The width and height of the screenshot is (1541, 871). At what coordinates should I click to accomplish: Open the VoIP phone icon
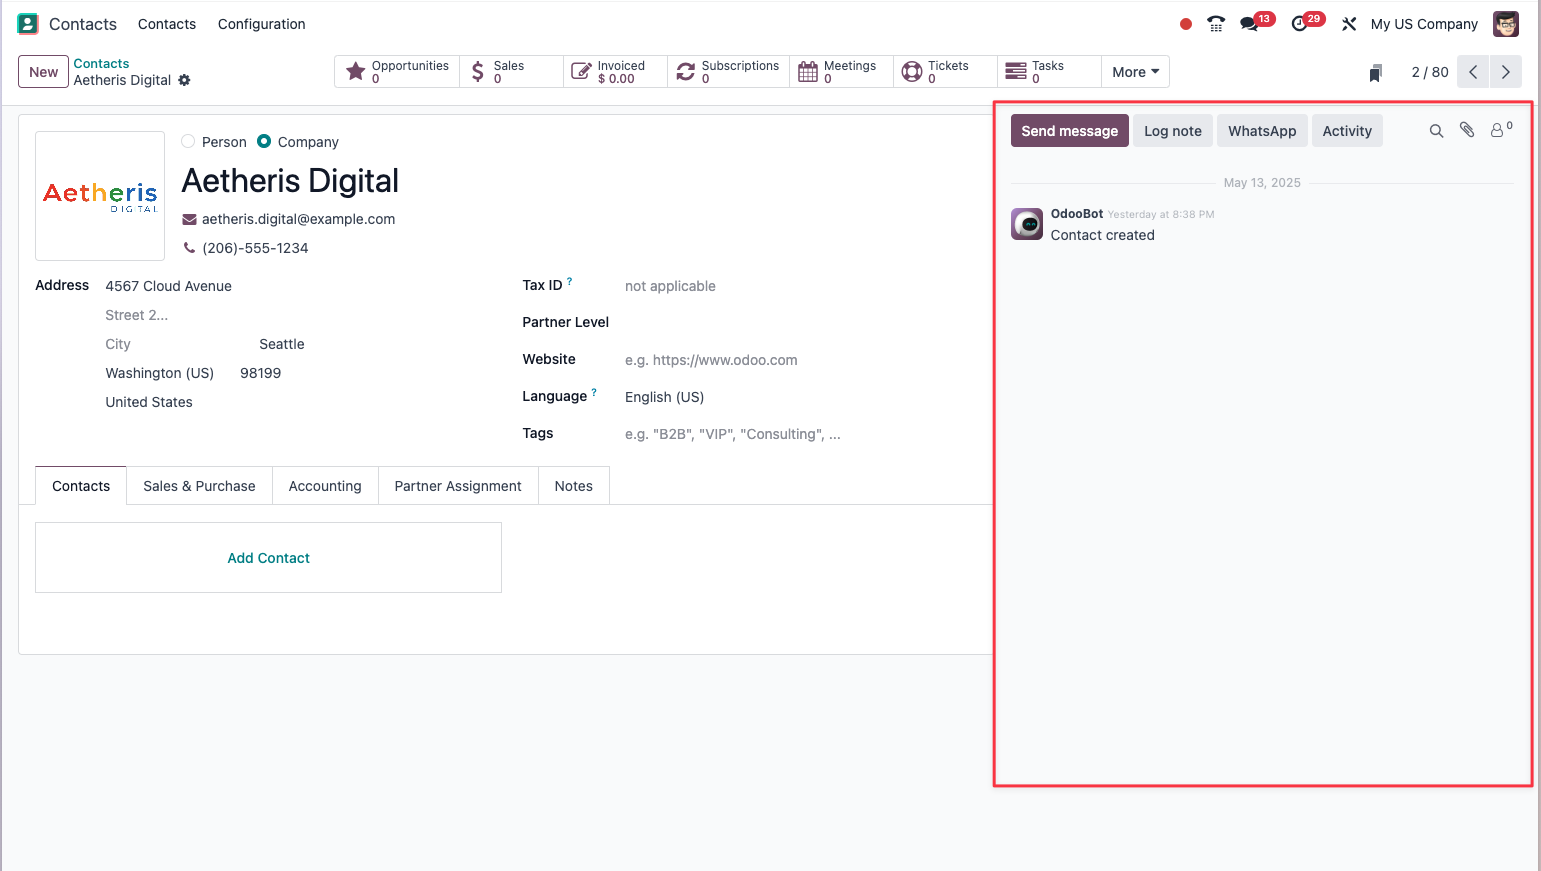click(1216, 24)
